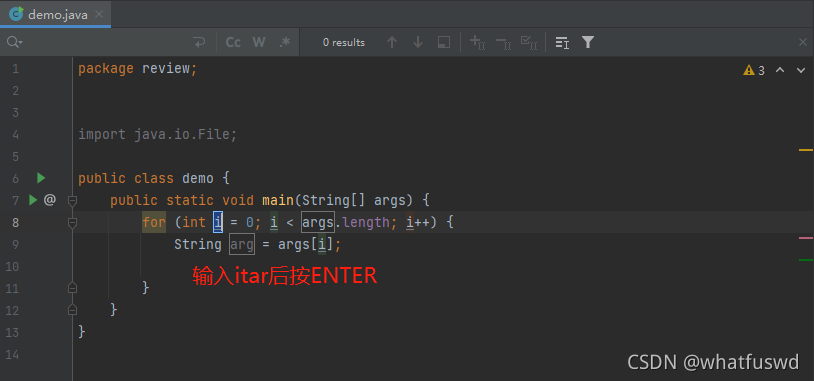The width and height of the screenshot is (814, 381).
Task: Click 'args[i]' on line 9
Action: tap(306, 244)
